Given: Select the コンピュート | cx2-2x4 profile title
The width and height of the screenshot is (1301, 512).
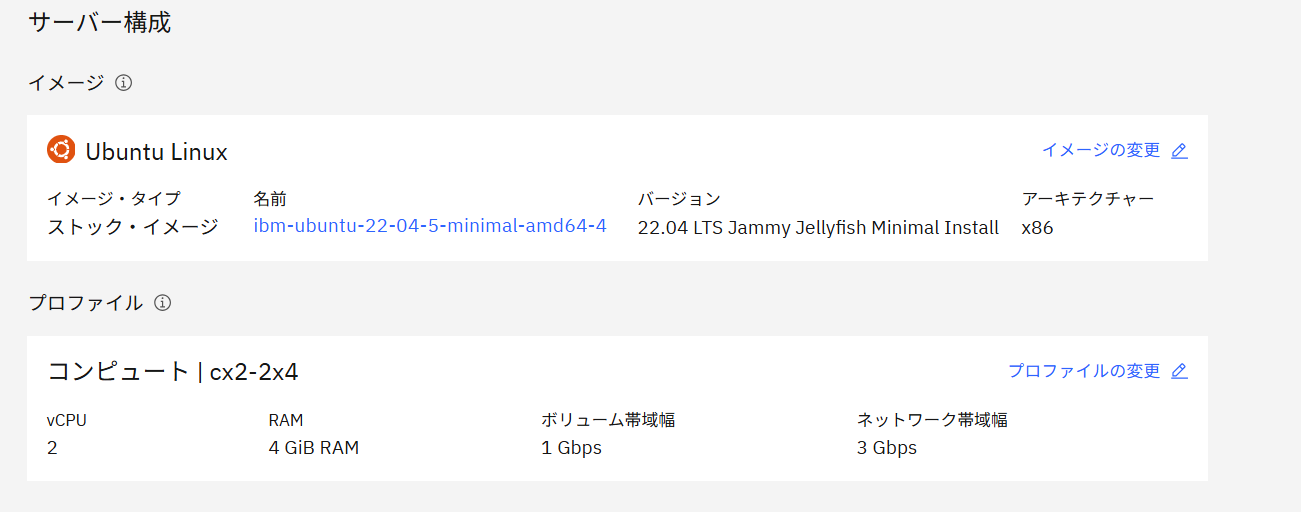Looking at the screenshot, I should (x=173, y=372).
